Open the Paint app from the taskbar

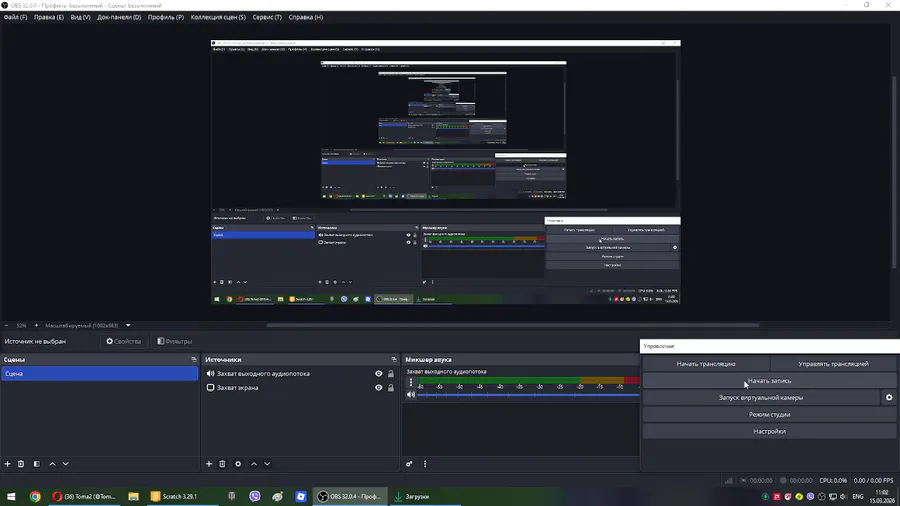(x=278, y=496)
